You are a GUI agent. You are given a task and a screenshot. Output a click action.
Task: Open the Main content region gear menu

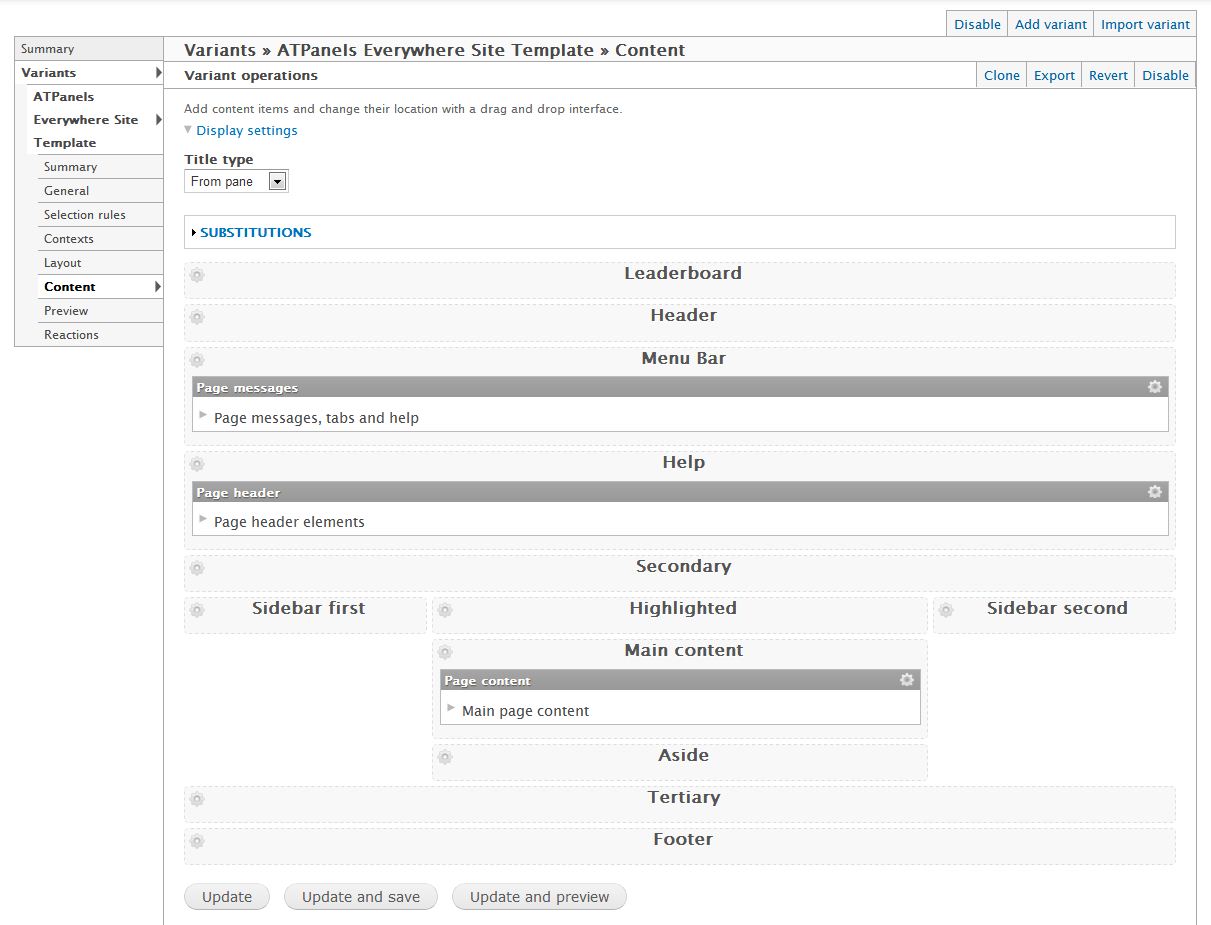[445, 652]
